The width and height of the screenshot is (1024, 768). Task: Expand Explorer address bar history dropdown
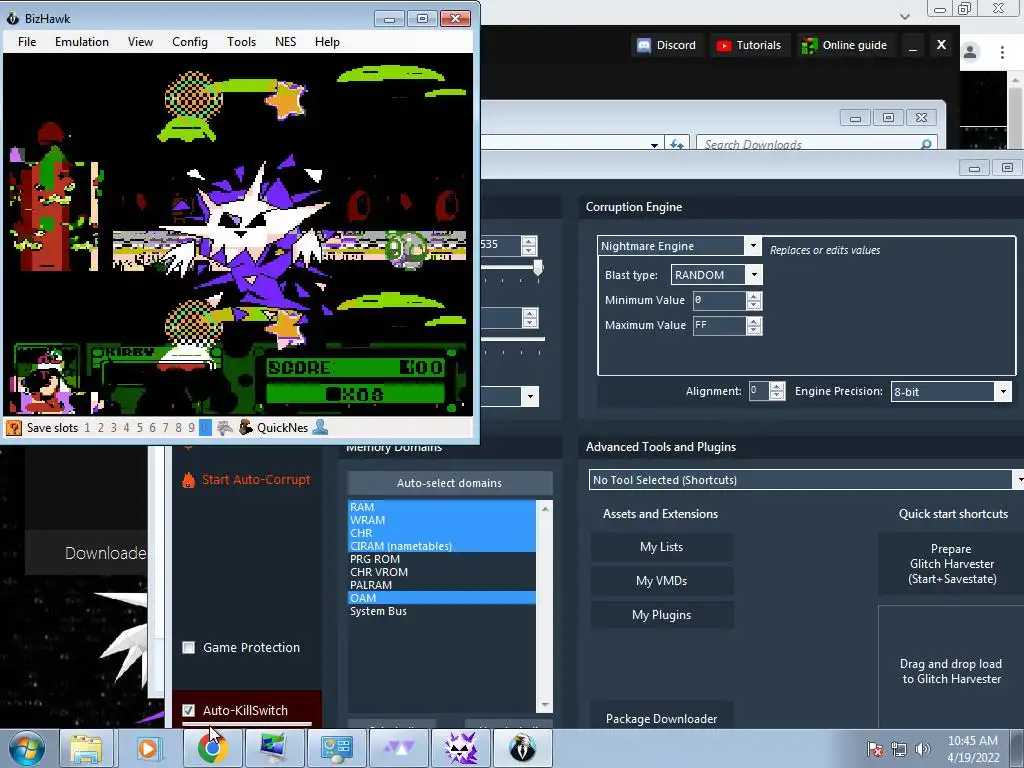654,145
